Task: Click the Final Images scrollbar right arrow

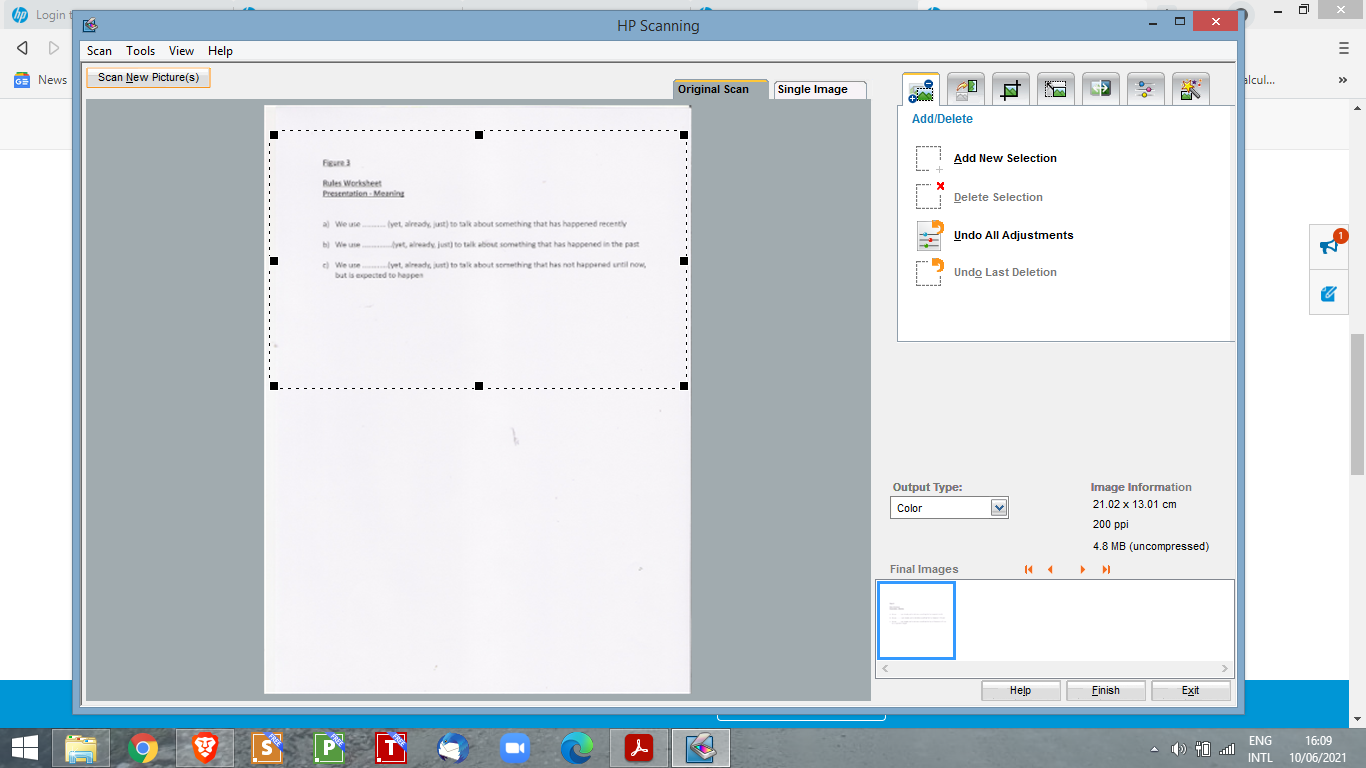Action: point(1225,668)
